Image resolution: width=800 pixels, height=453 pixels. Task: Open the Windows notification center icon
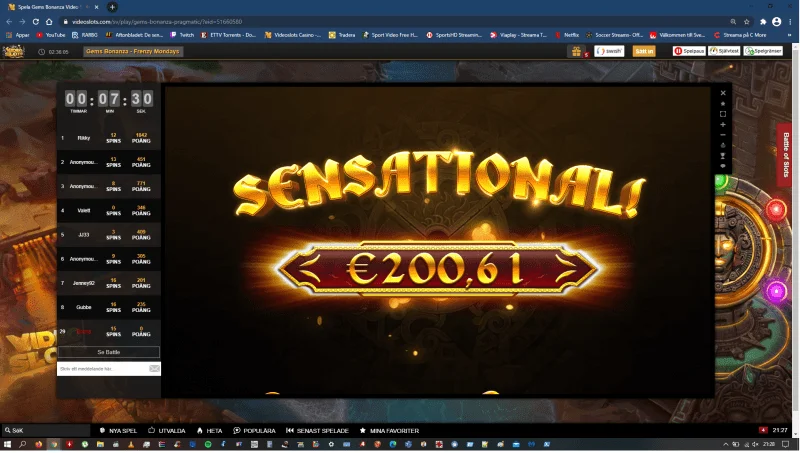click(786, 444)
